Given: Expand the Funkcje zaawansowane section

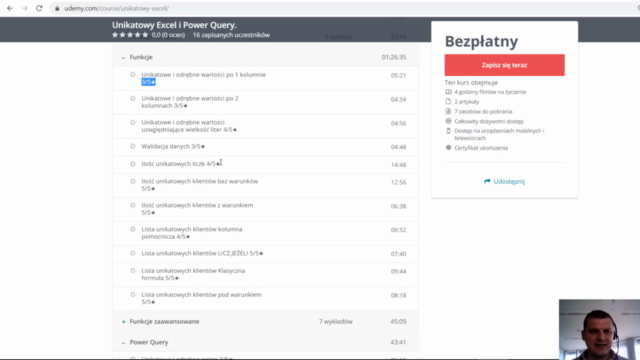Looking at the screenshot, I should tap(123, 322).
